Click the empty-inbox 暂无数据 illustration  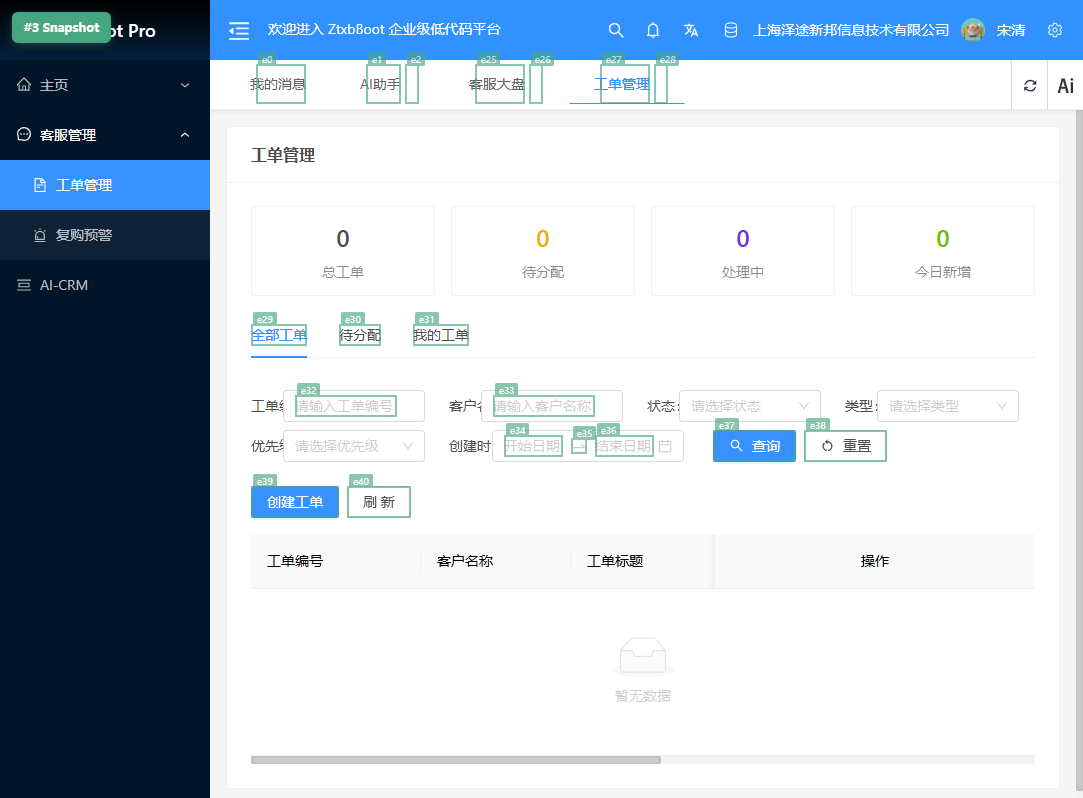coord(642,656)
